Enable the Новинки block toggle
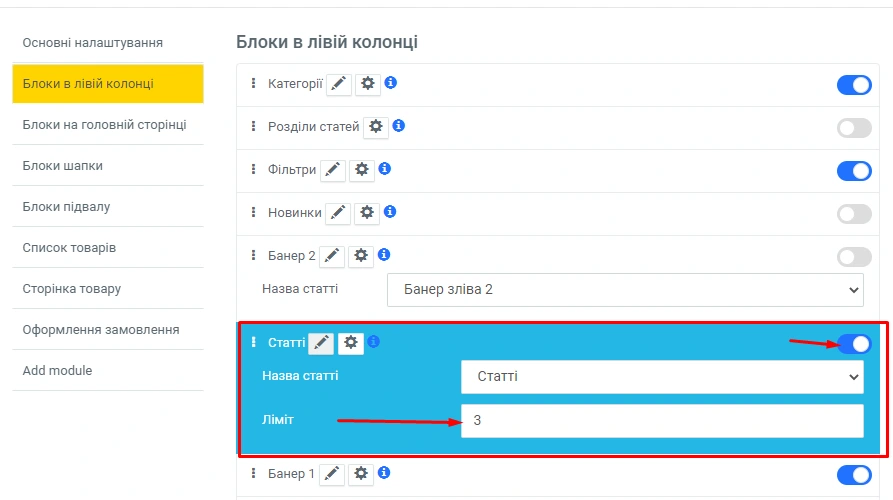Viewport: 893px width, 500px height. point(854,214)
